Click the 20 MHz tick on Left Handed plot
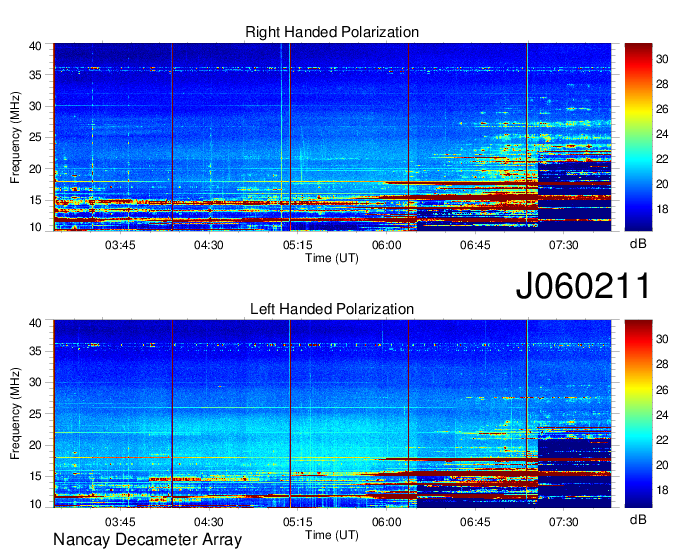Image resolution: width=680 pixels, height=552 pixels. pos(35,445)
